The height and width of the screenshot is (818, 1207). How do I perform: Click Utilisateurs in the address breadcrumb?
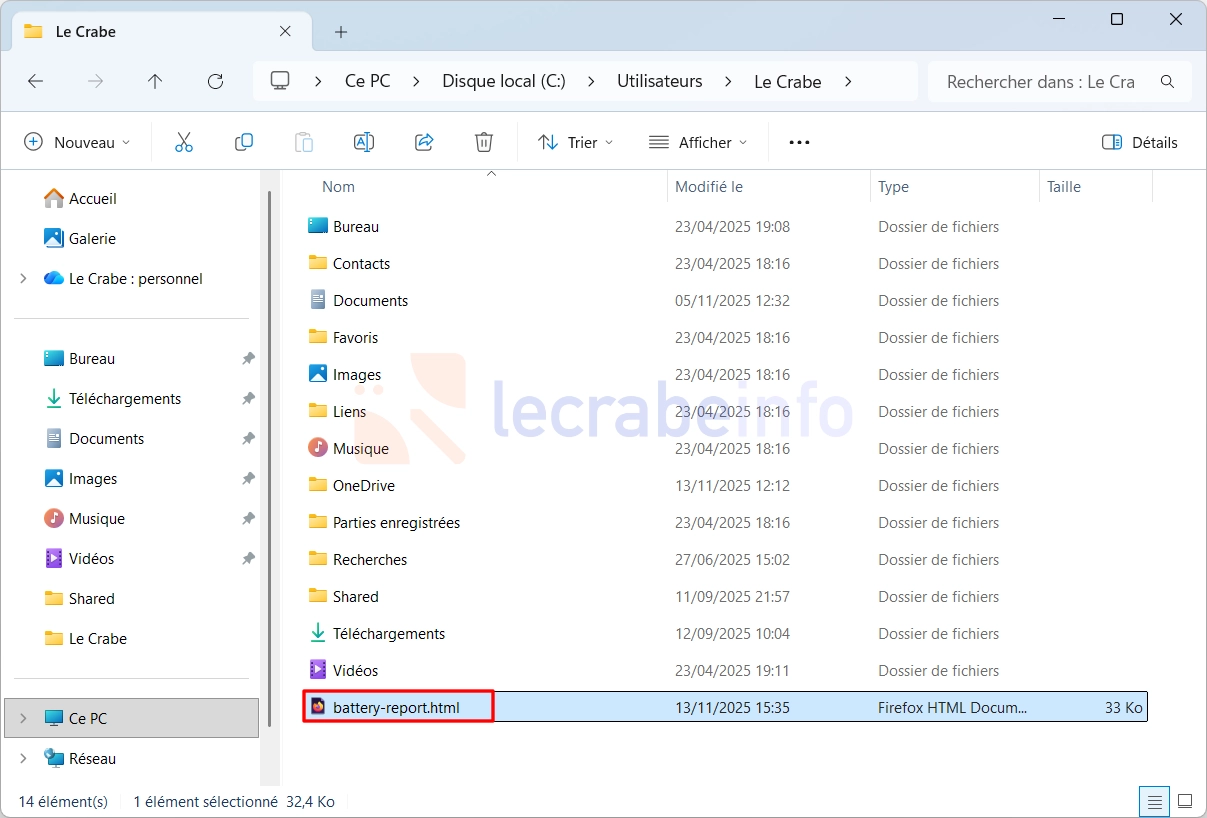[659, 82]
